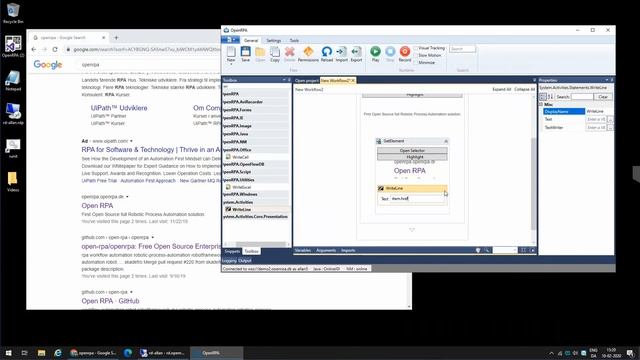Expand the OpenRPA.Java toolbox category
The width and height of the screenshot is (640, 360).
[256, 133]
